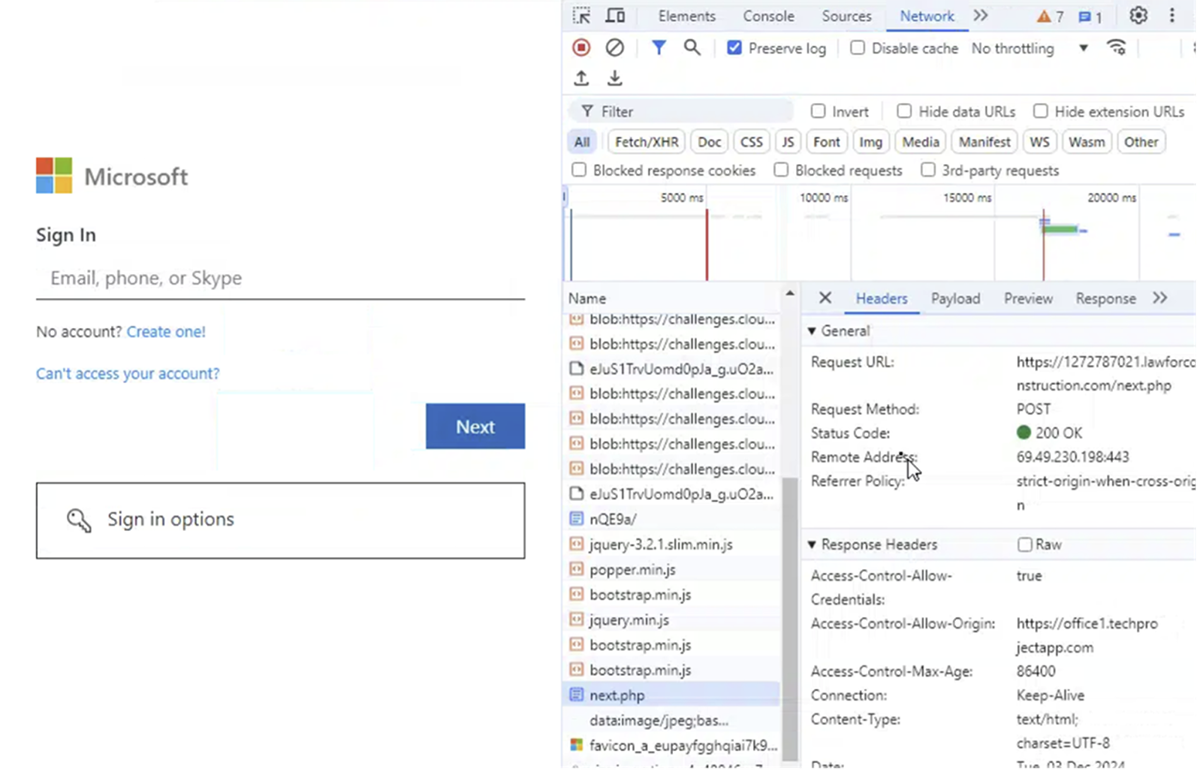The width and height of the screenshot is (1200, 772).
Task: Open DevTools three-dot customize menu
Action: point(1172,16)
